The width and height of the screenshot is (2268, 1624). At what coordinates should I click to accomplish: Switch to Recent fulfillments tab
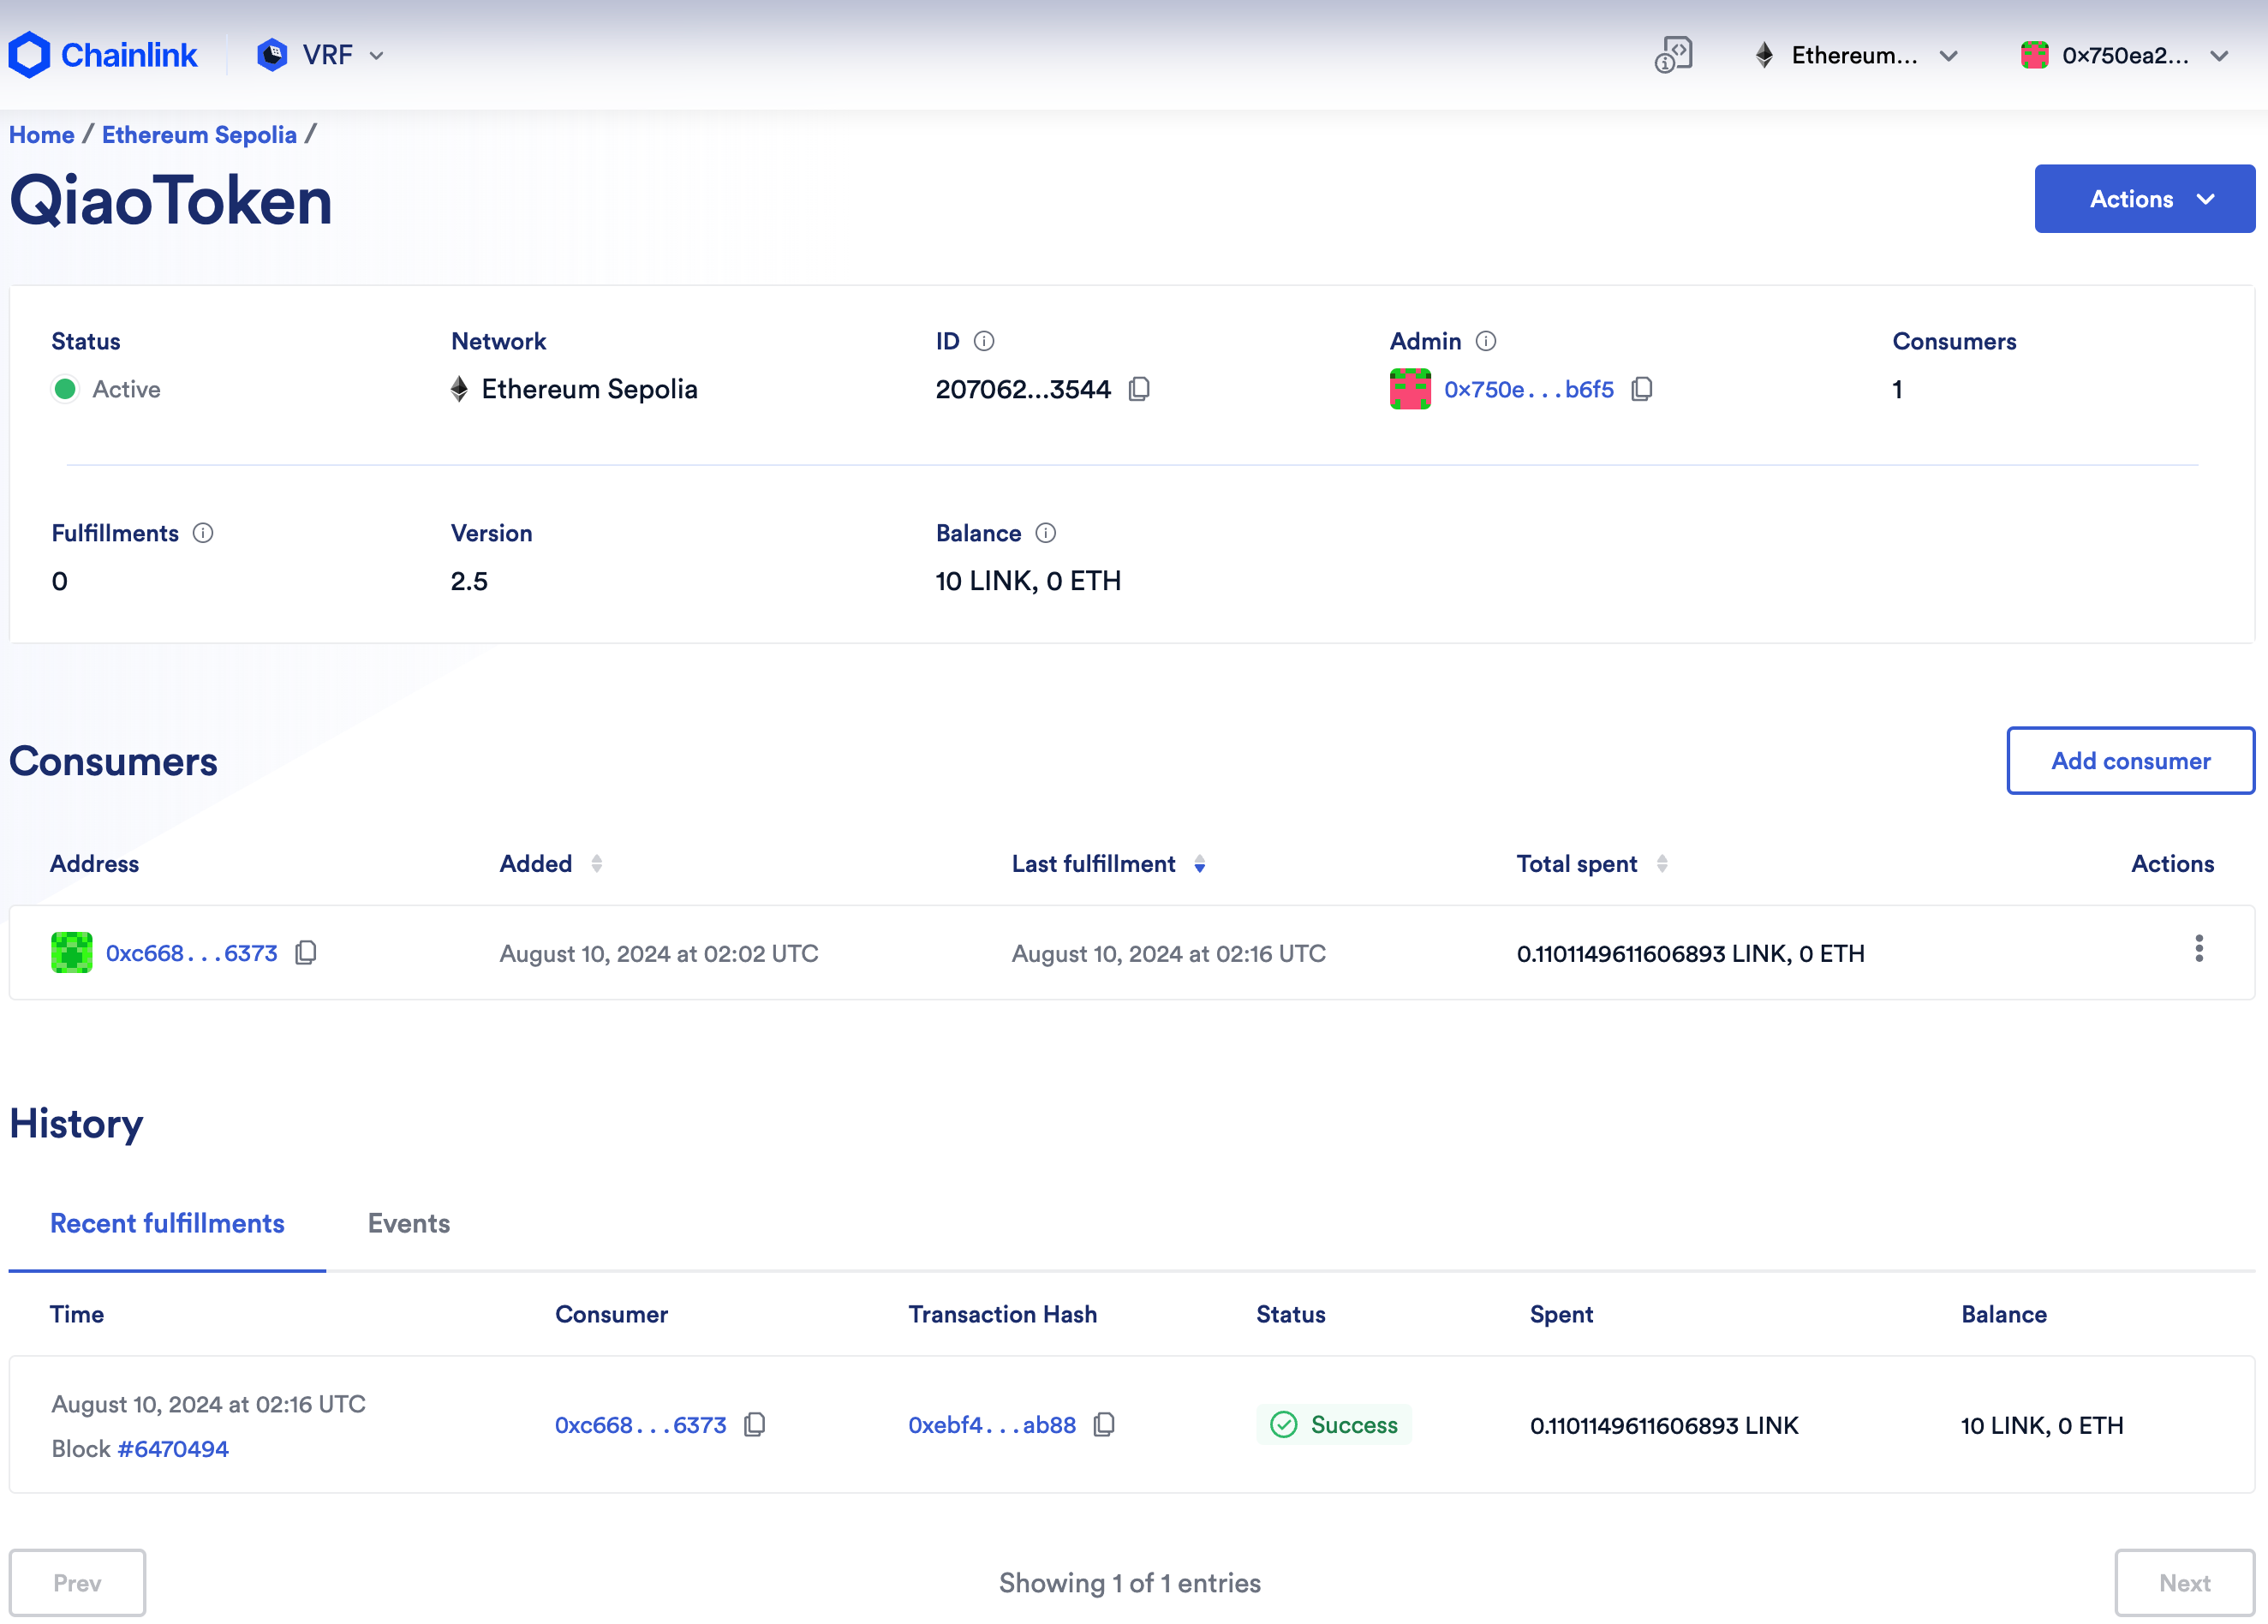click(x=167, y=1224)
